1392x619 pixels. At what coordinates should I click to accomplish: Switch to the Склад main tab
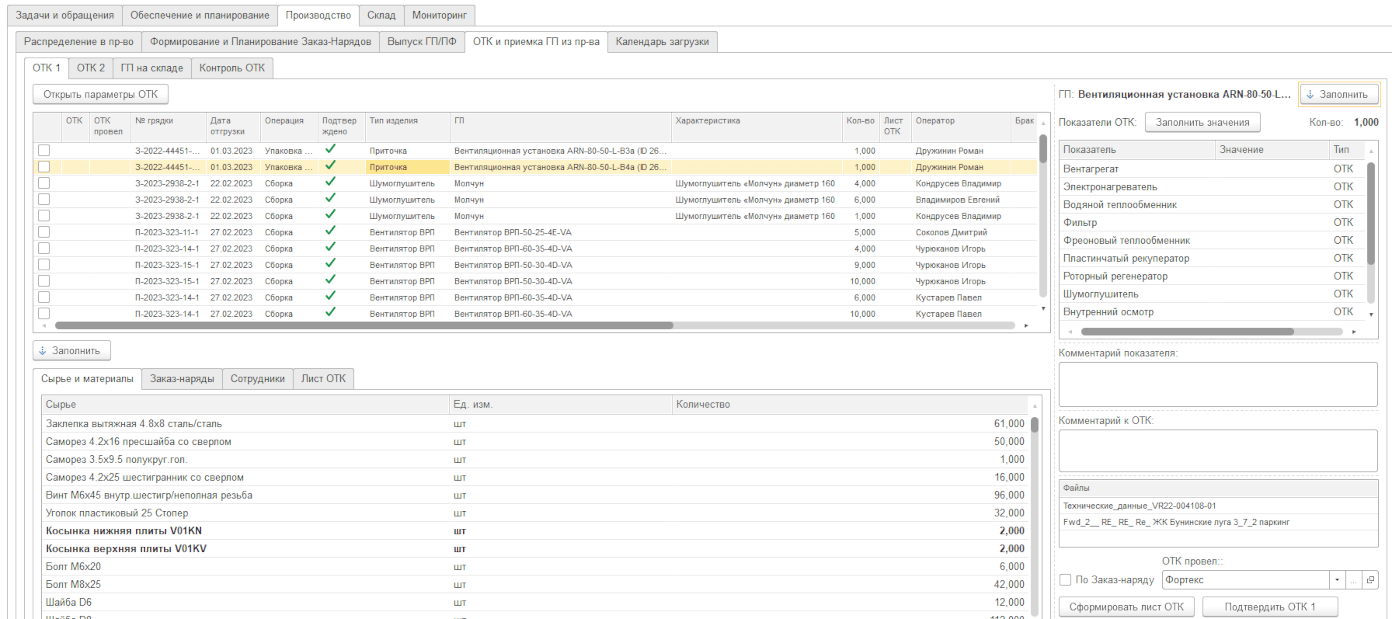[381, 15]
